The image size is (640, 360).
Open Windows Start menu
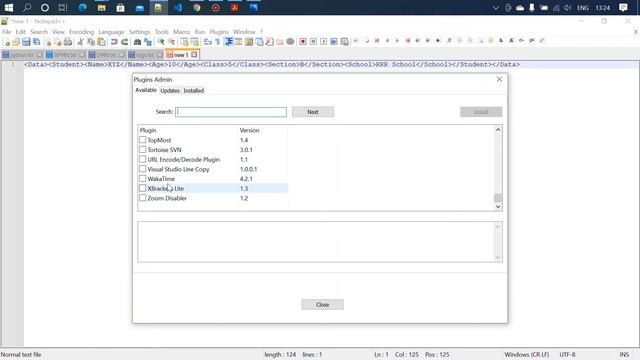click(8, 7)
